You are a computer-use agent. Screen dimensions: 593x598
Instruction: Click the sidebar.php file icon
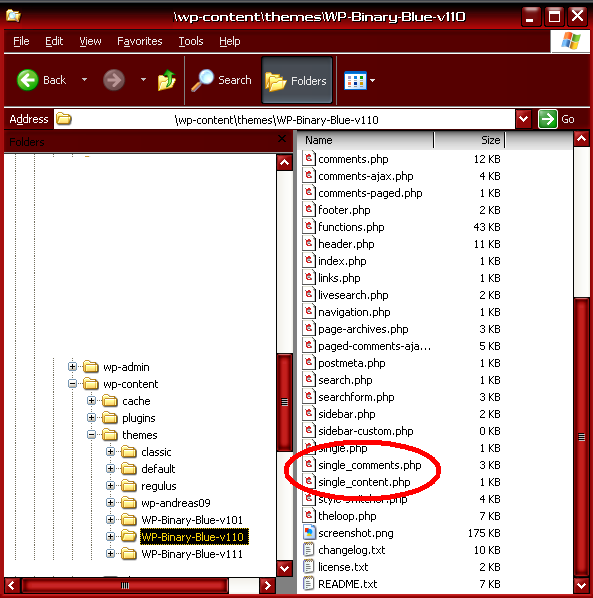click(x=309, y=413)
